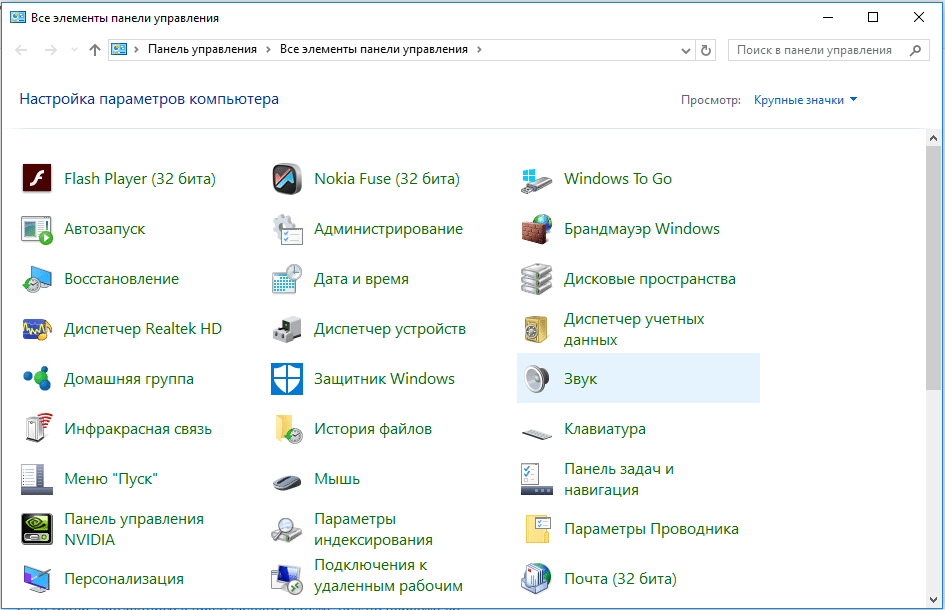This screenshot has height=610, width=945.
Task: Click the scrollbar up arrow
Action: point(934,138)
